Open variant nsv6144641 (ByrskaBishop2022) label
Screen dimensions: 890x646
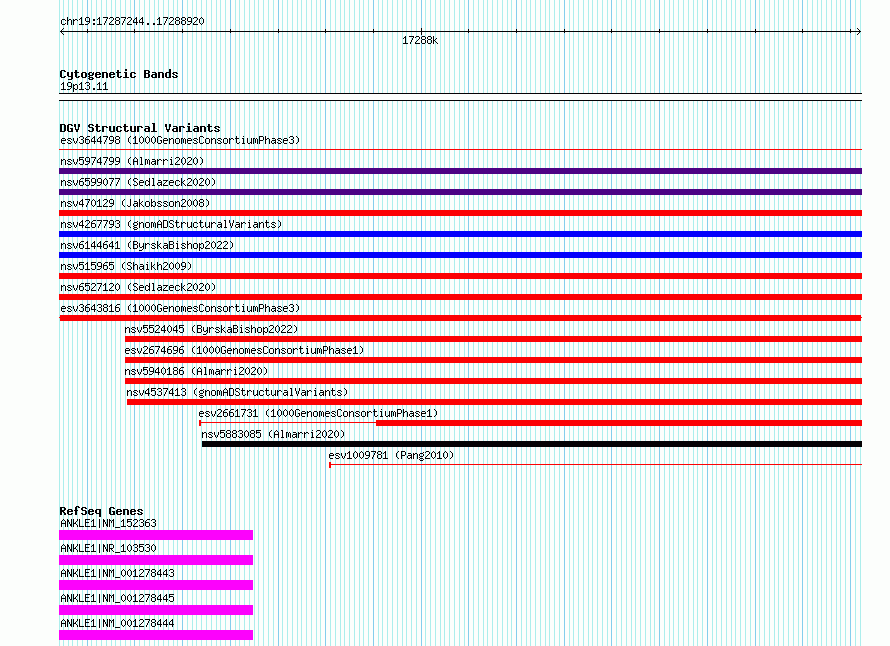point(147,245)
